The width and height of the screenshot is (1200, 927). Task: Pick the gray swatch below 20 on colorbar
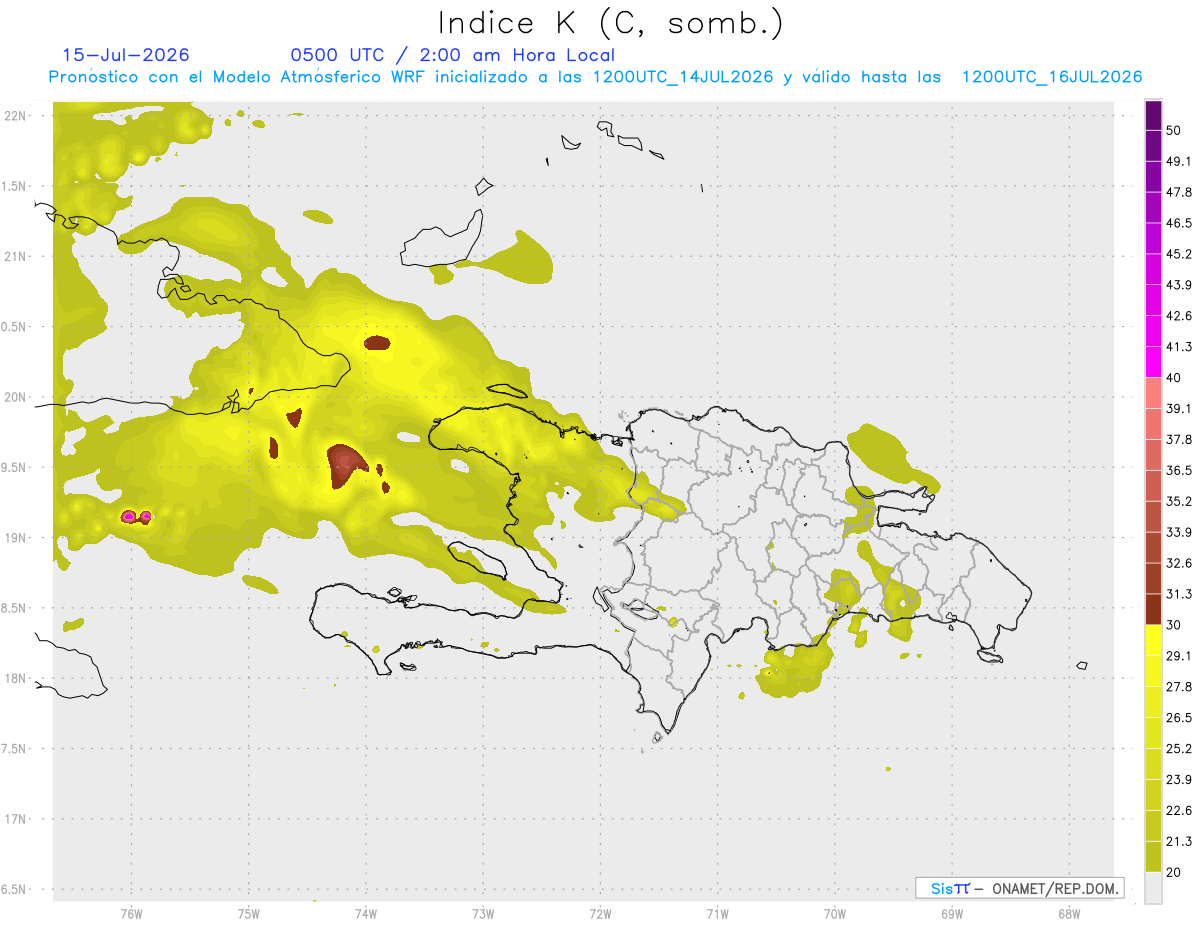(1153, 888)
